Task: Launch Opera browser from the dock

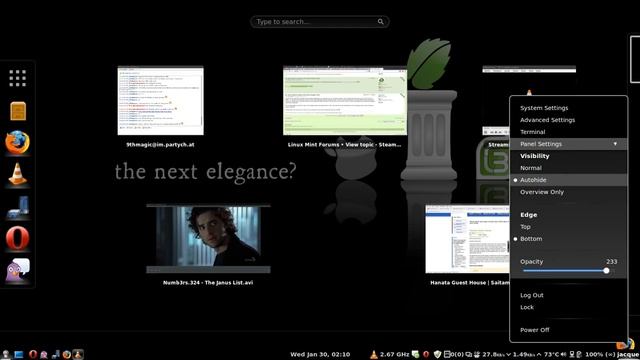Action: [18, 238]
